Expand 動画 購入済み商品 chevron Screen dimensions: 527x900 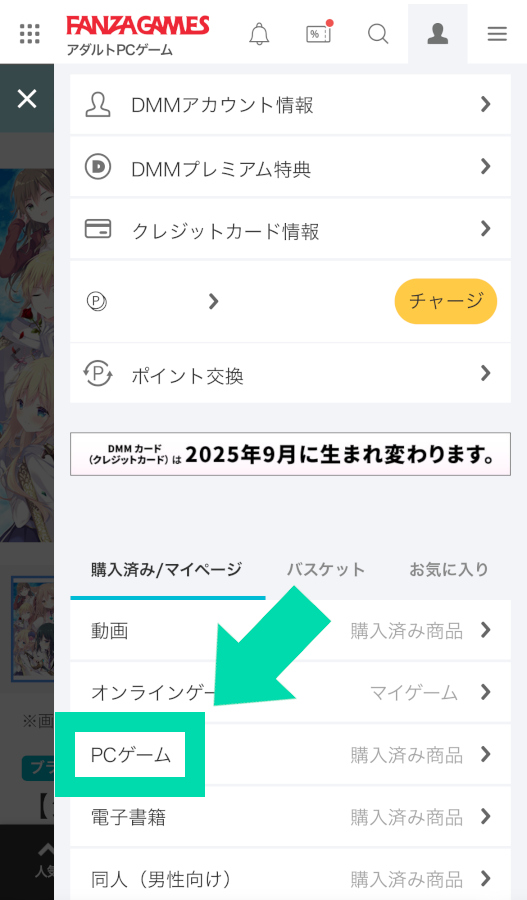[486, 630]
